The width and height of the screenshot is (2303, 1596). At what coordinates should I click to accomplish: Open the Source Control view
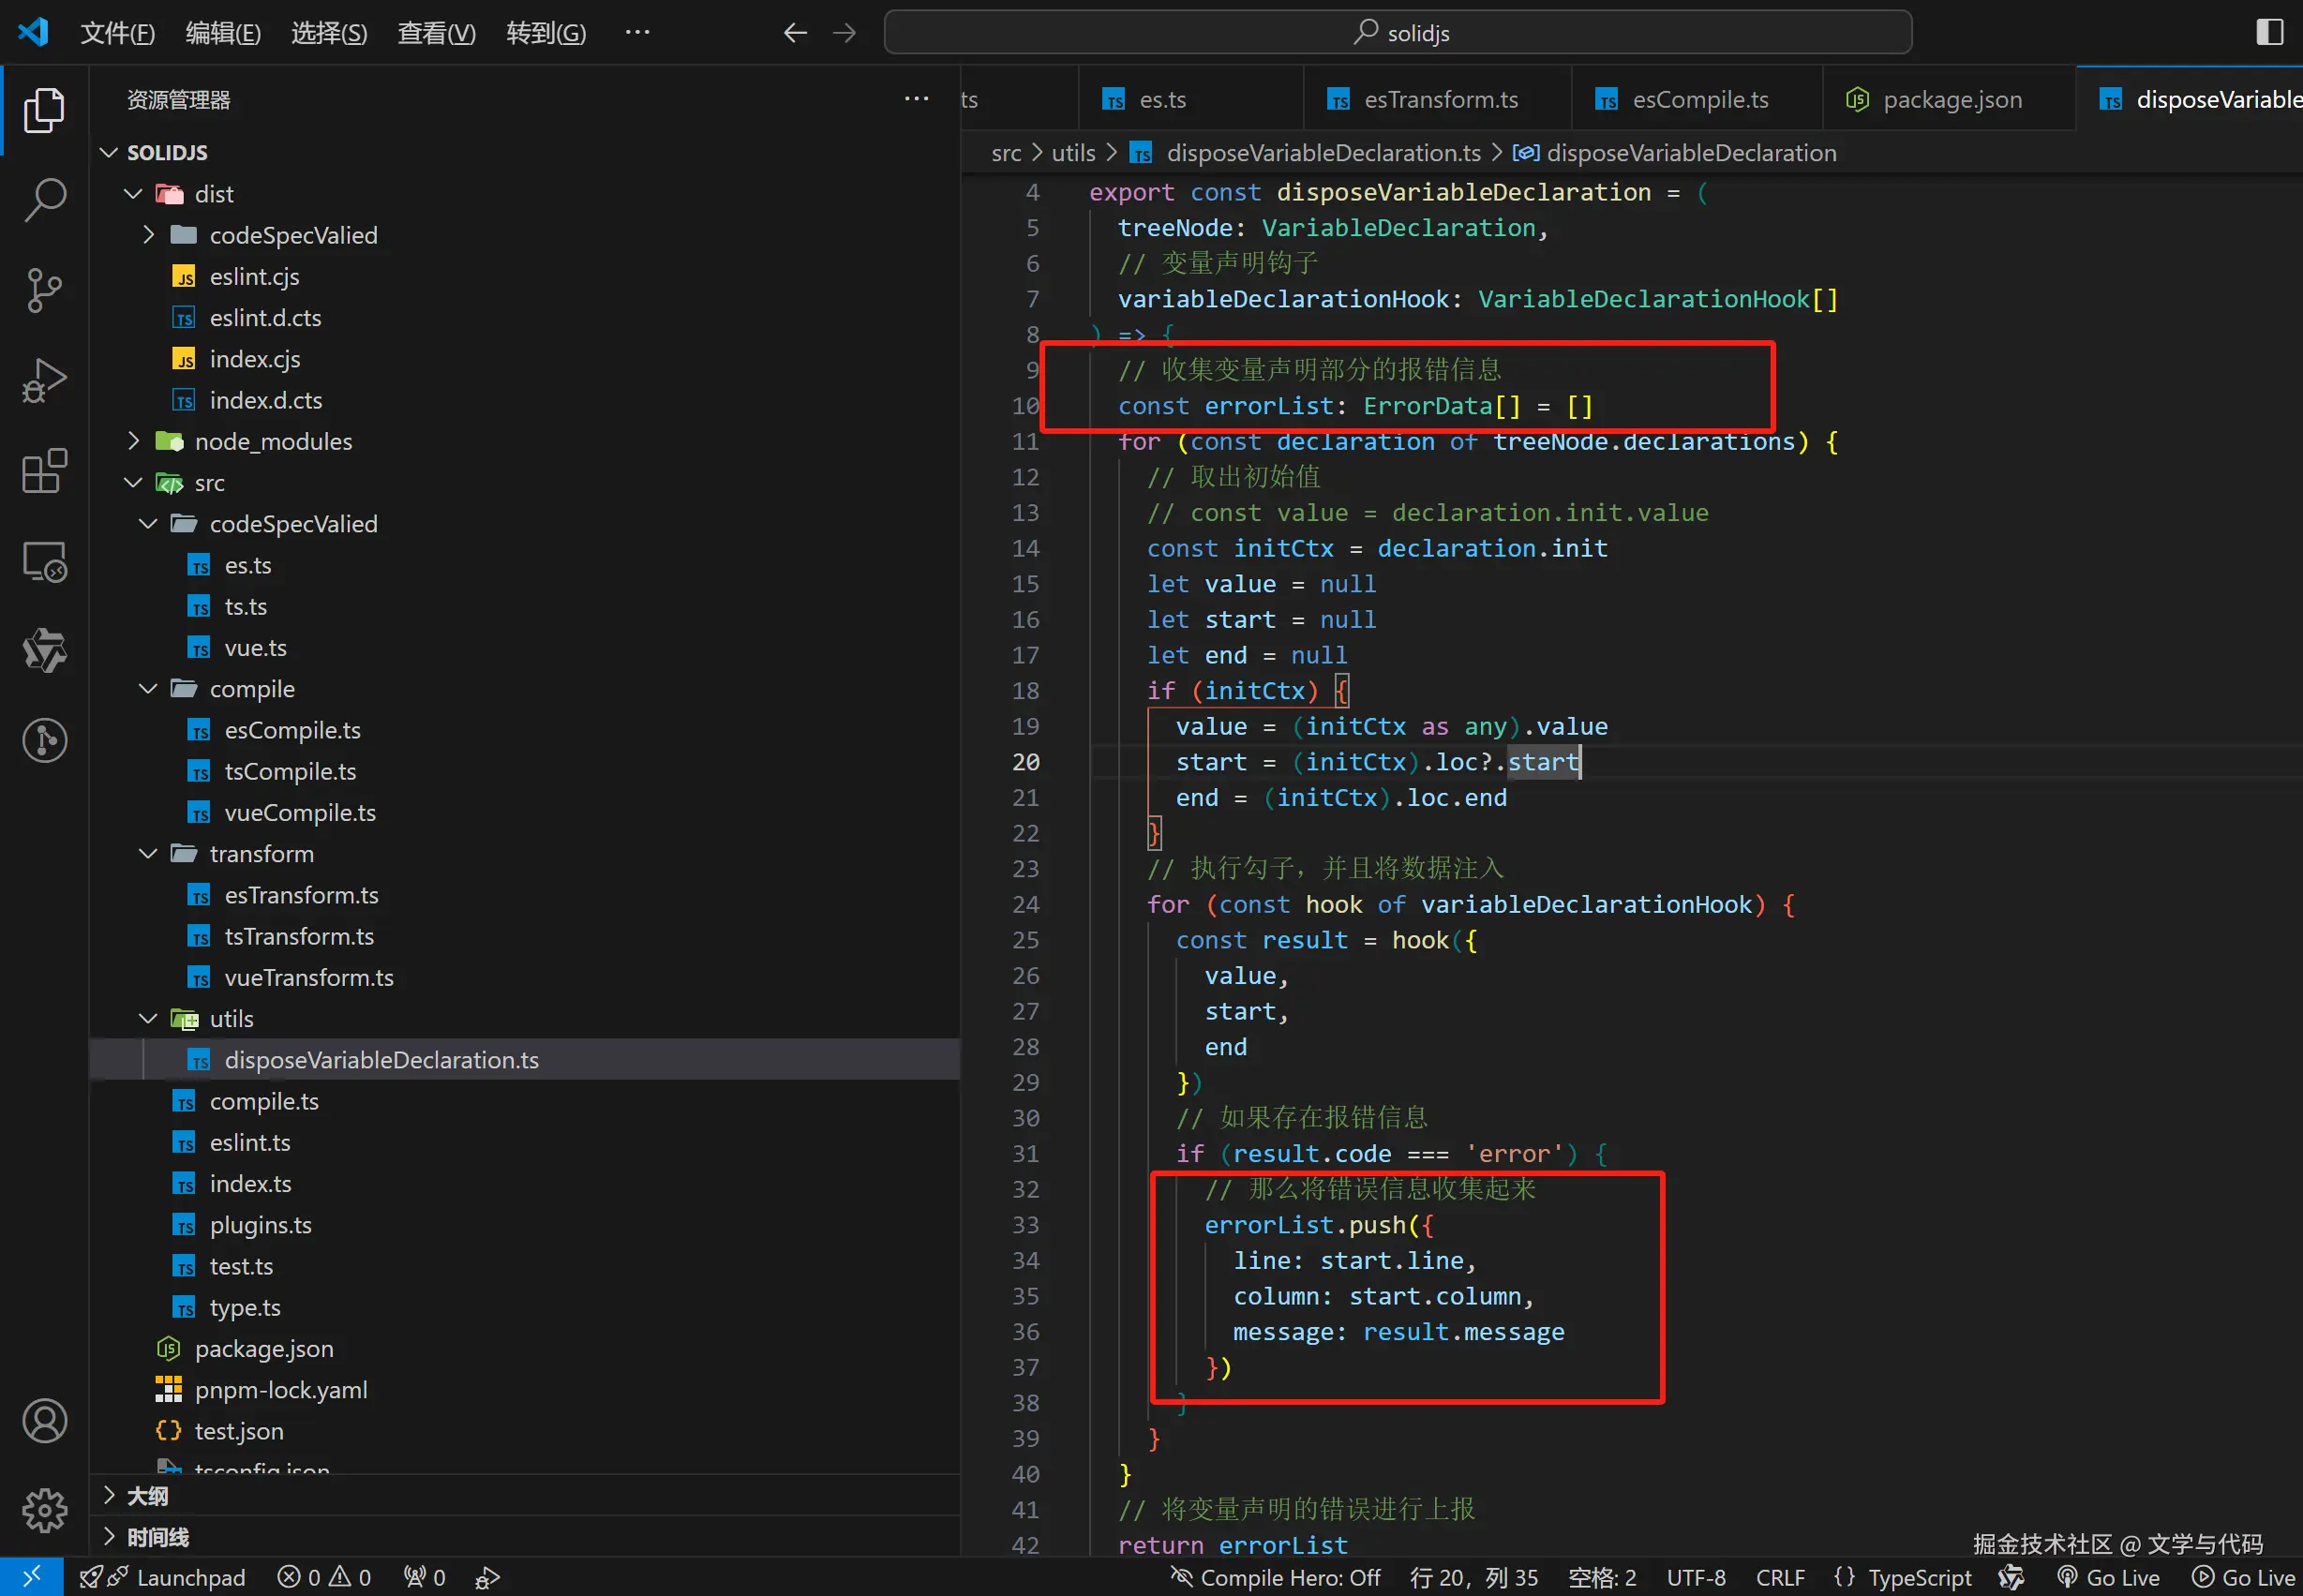tap(44, 290)
